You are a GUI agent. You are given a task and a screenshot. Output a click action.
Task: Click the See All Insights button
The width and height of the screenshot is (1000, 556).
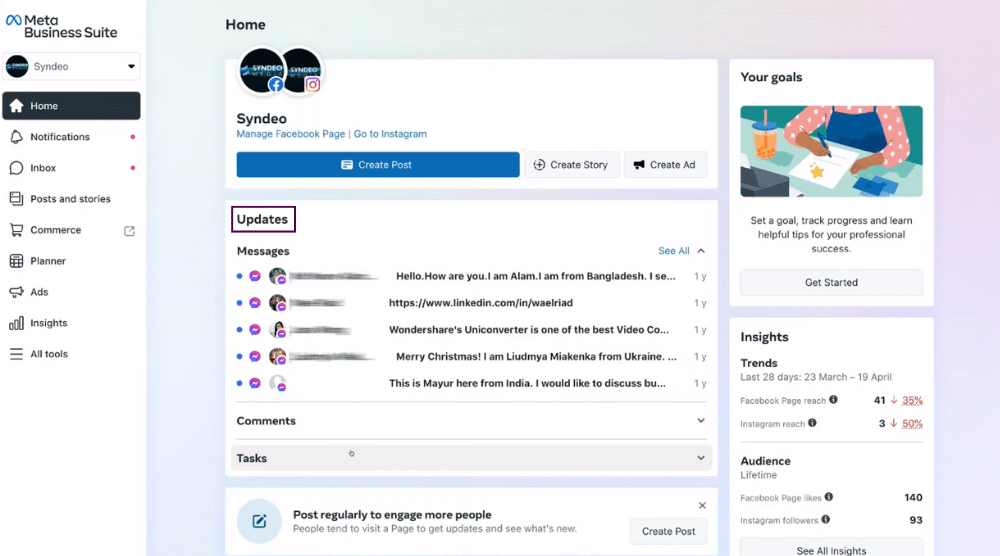point(831,550)
